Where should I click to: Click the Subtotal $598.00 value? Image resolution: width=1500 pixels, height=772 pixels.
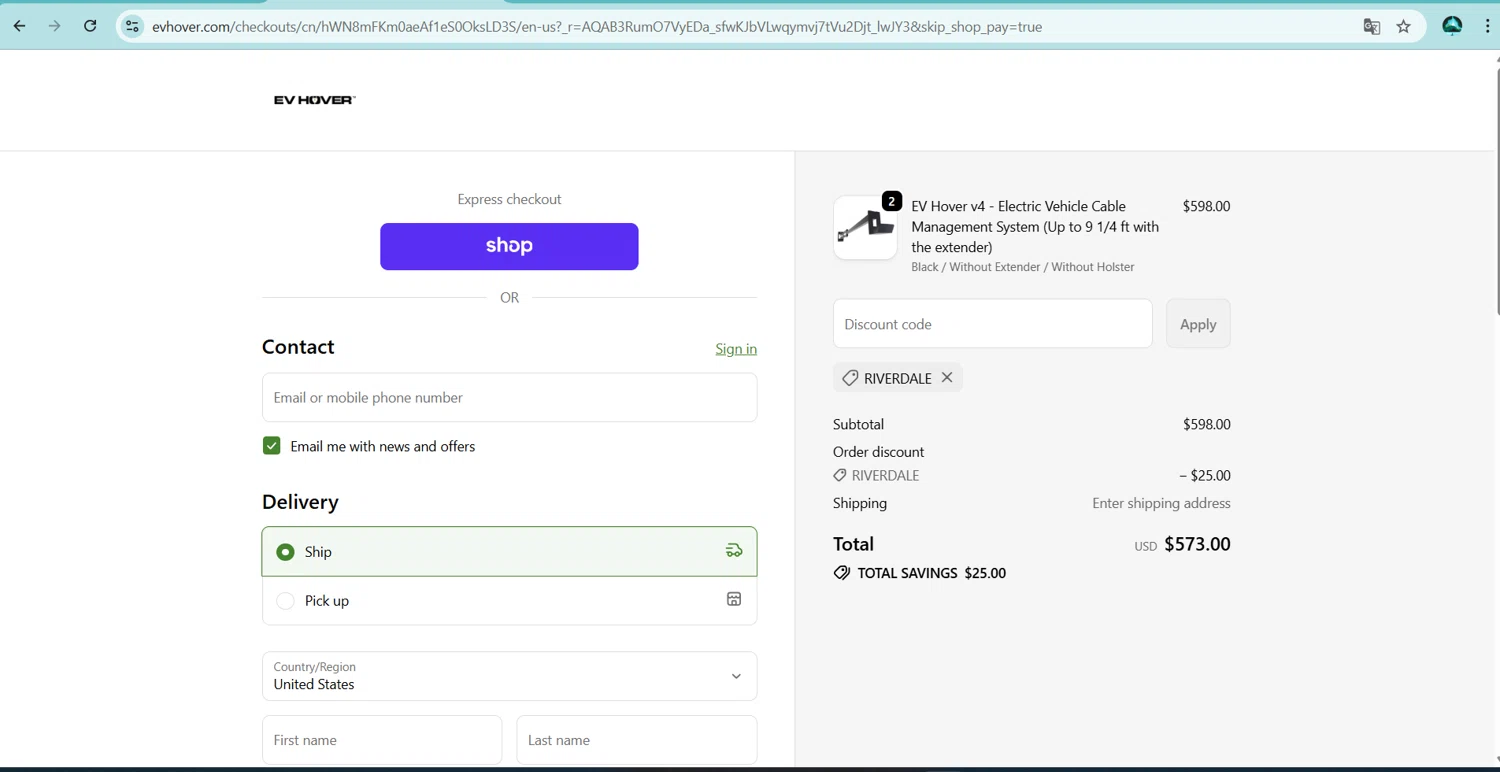click(x=1207, y=424)
